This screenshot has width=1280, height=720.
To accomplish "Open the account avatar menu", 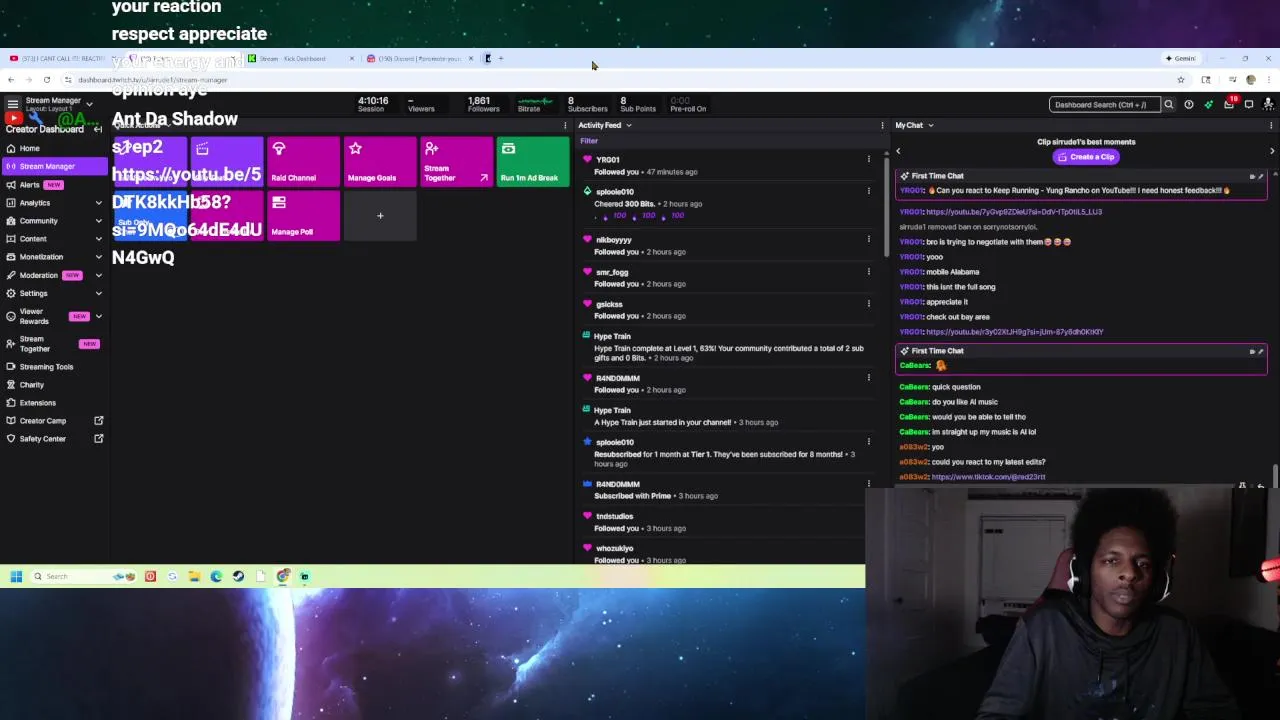I will point(1269,104).
